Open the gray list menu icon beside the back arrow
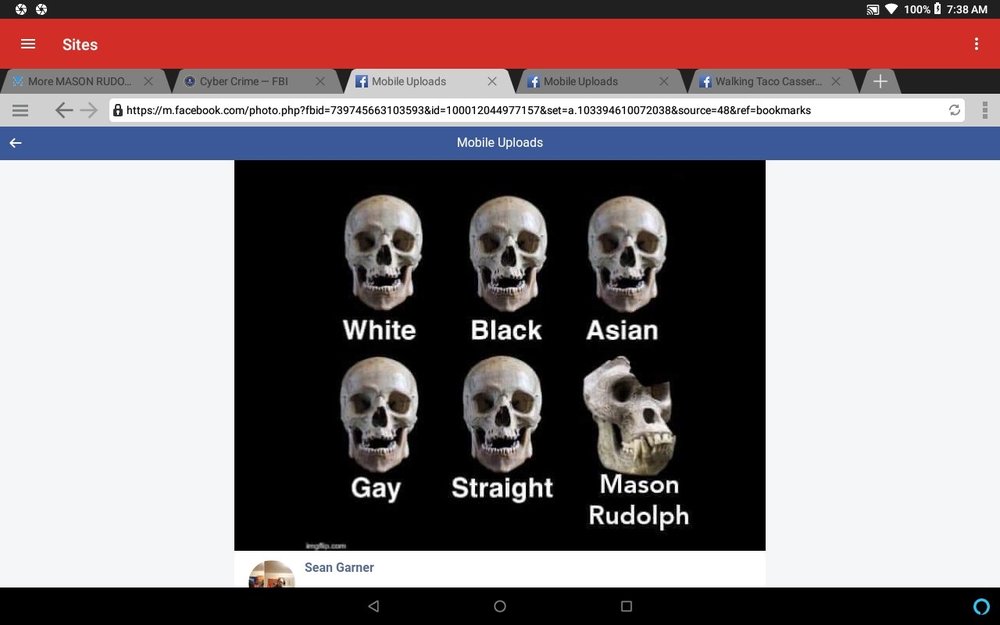The image size is (1000, 625). point(20,110)
